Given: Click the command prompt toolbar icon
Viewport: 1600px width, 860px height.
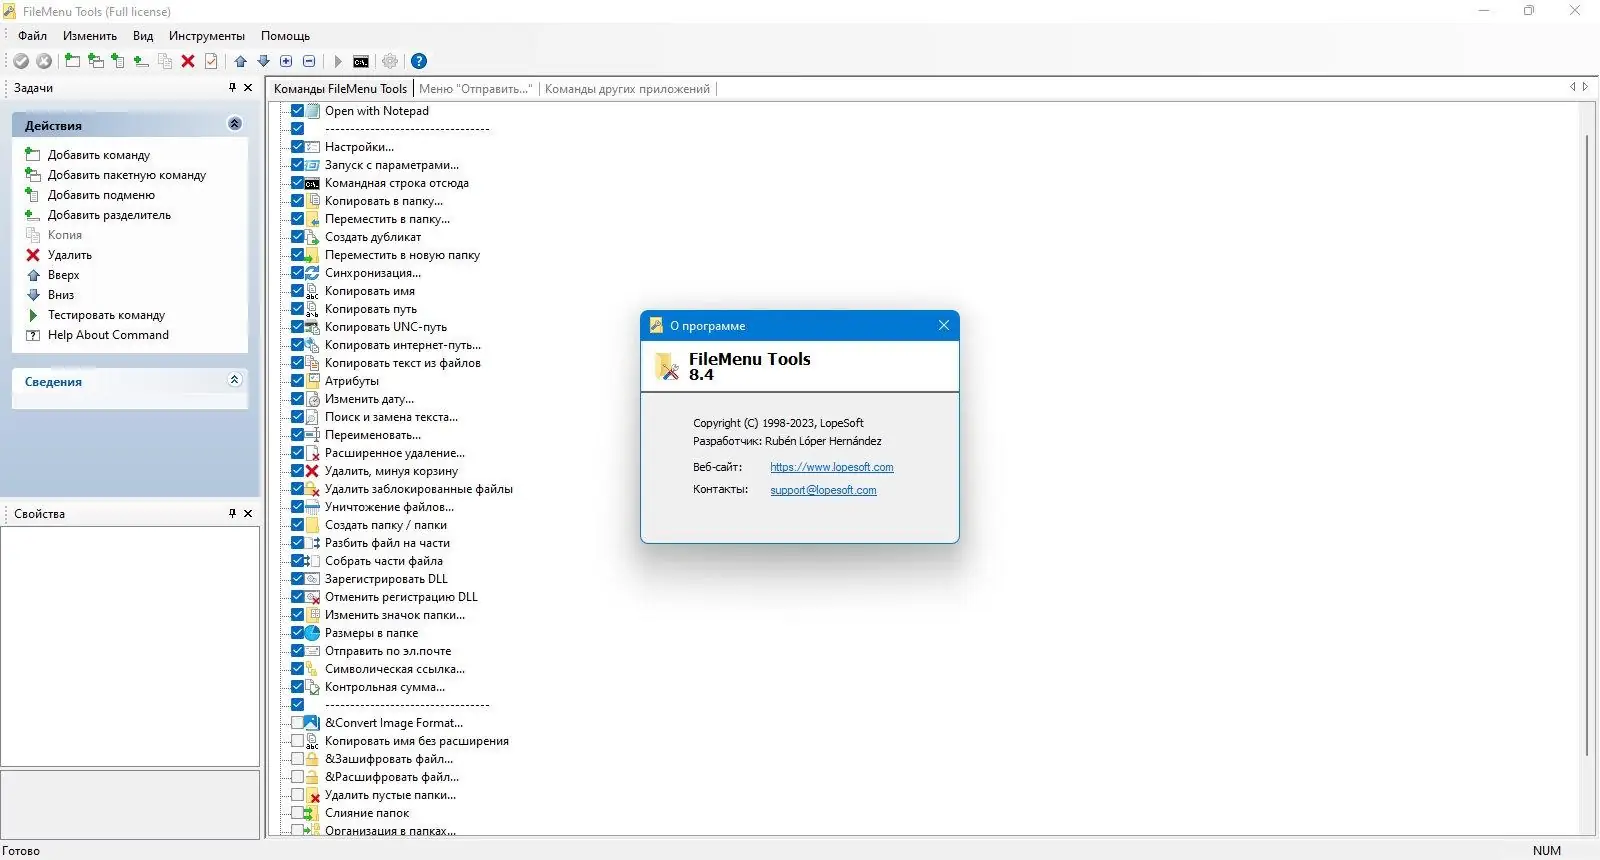Looking at the screenshot, I should pyautogui.click(x=361, y=61).
